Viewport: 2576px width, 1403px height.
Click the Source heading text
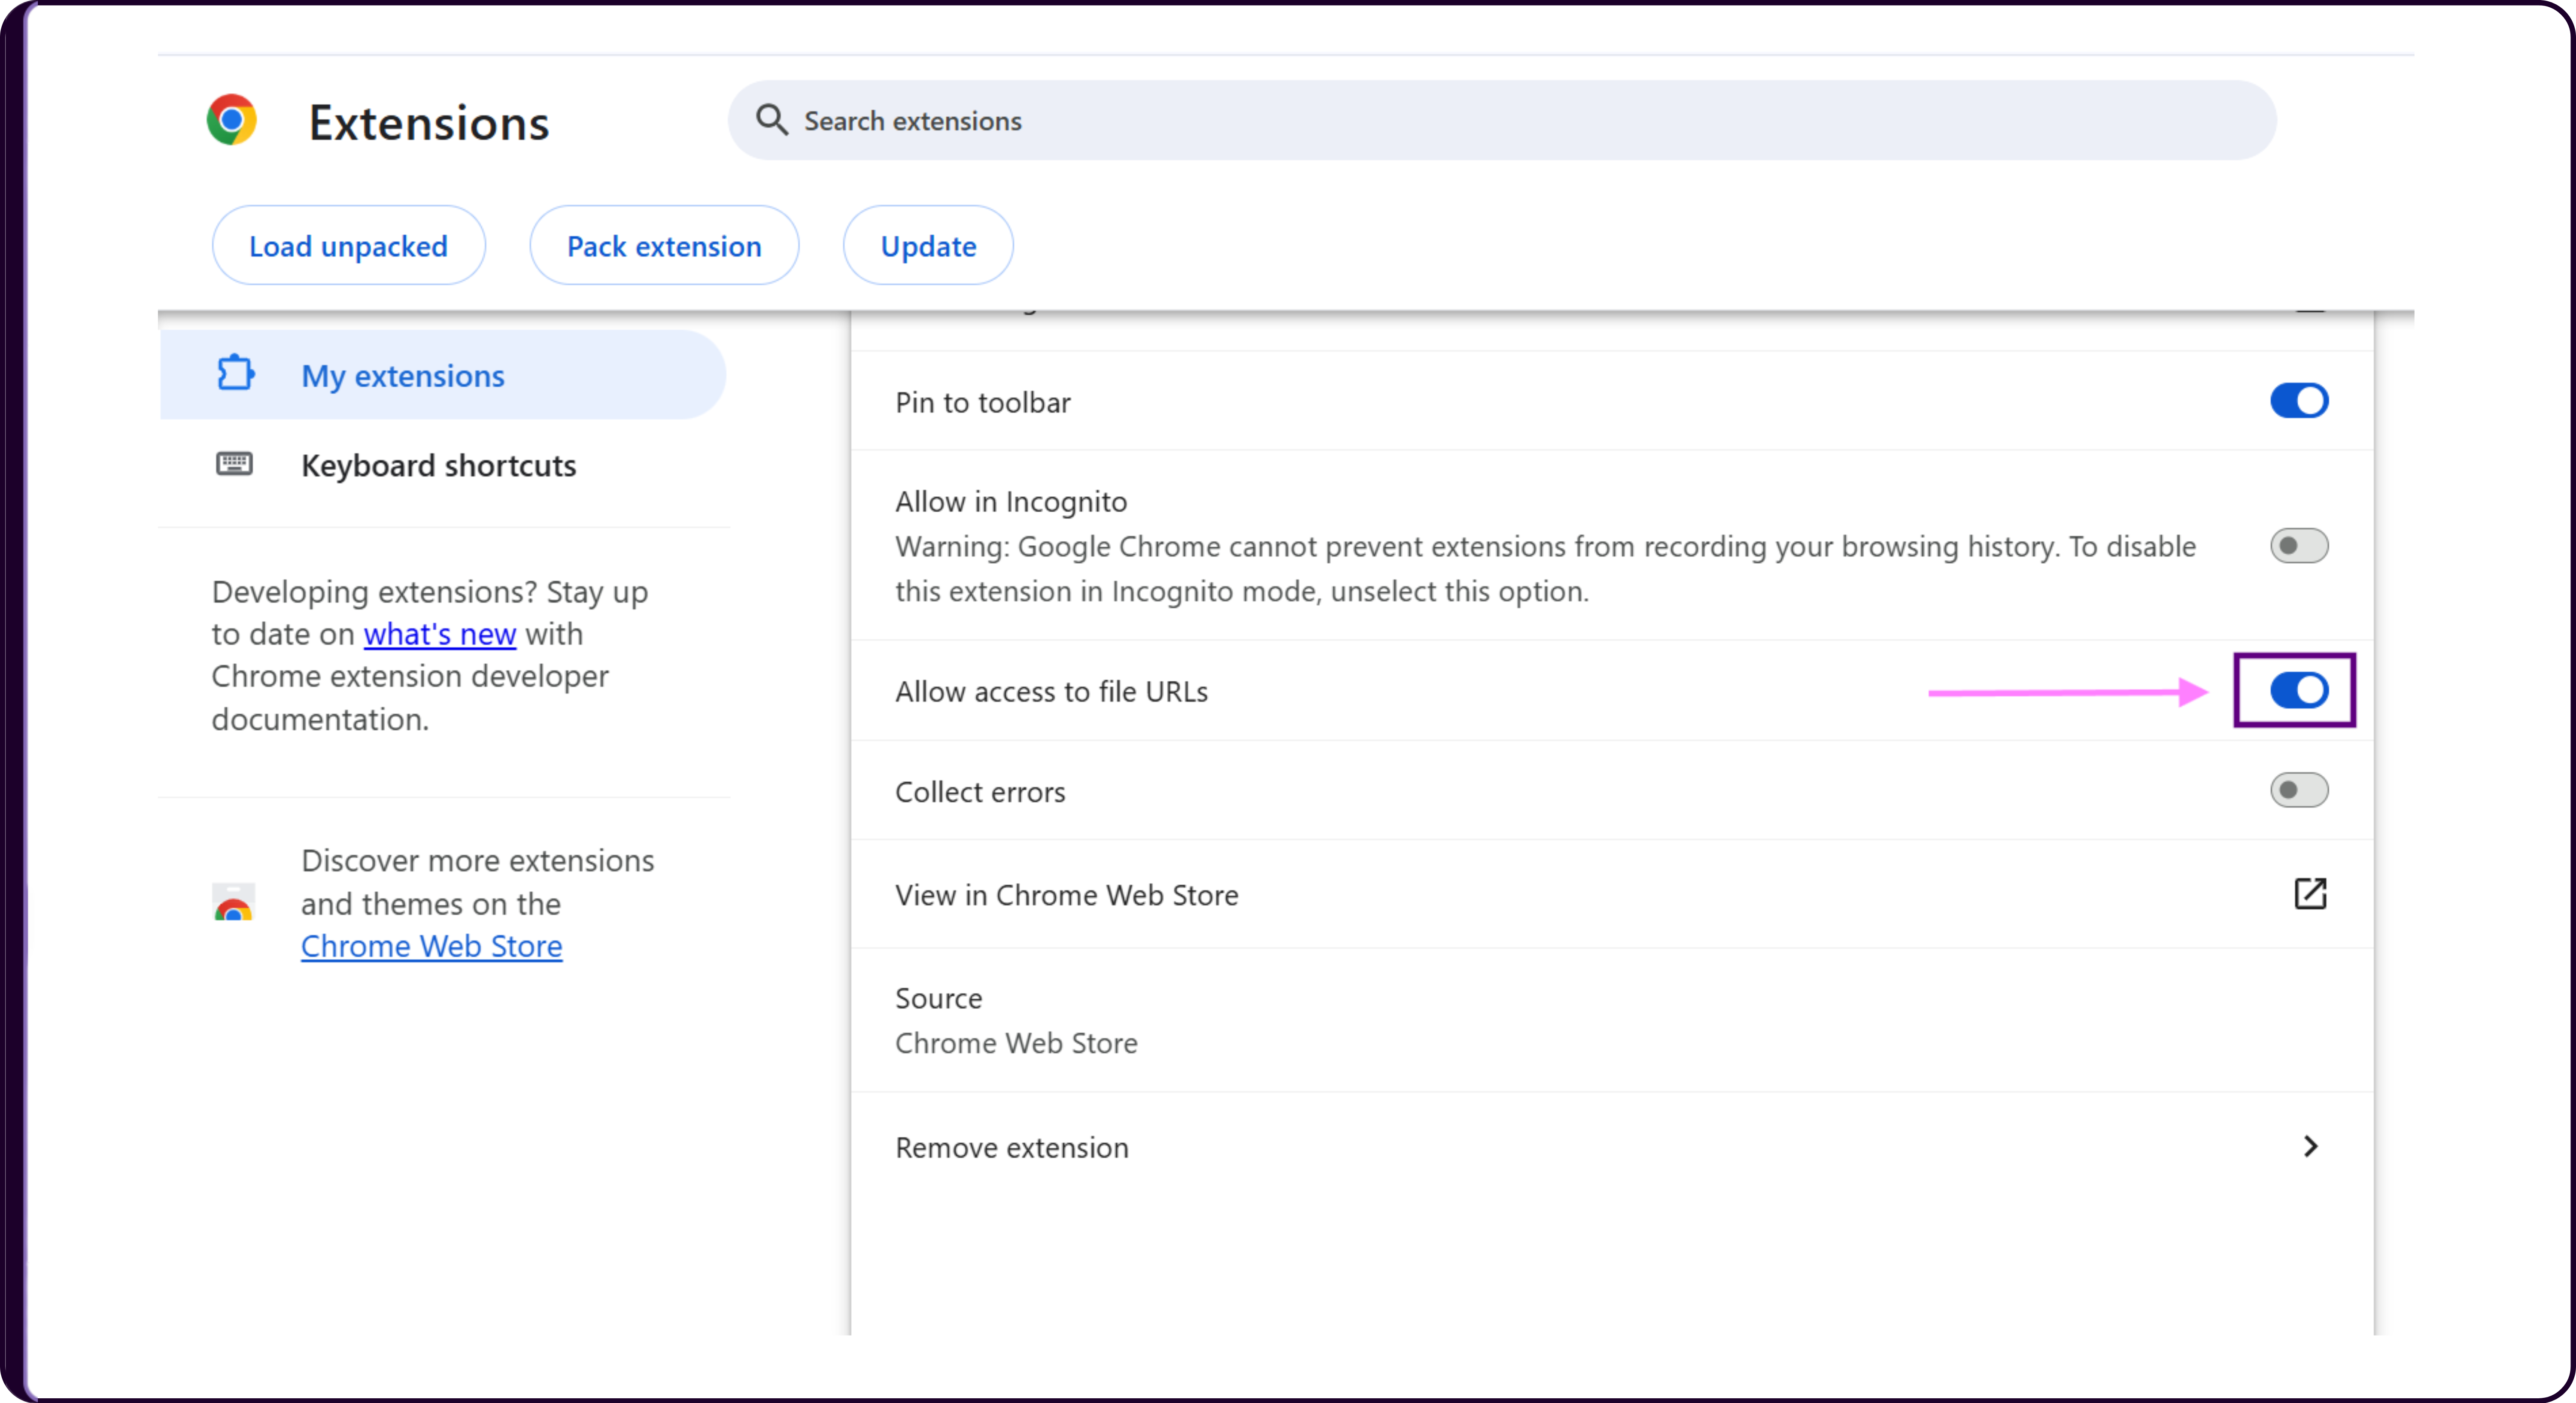939,998
